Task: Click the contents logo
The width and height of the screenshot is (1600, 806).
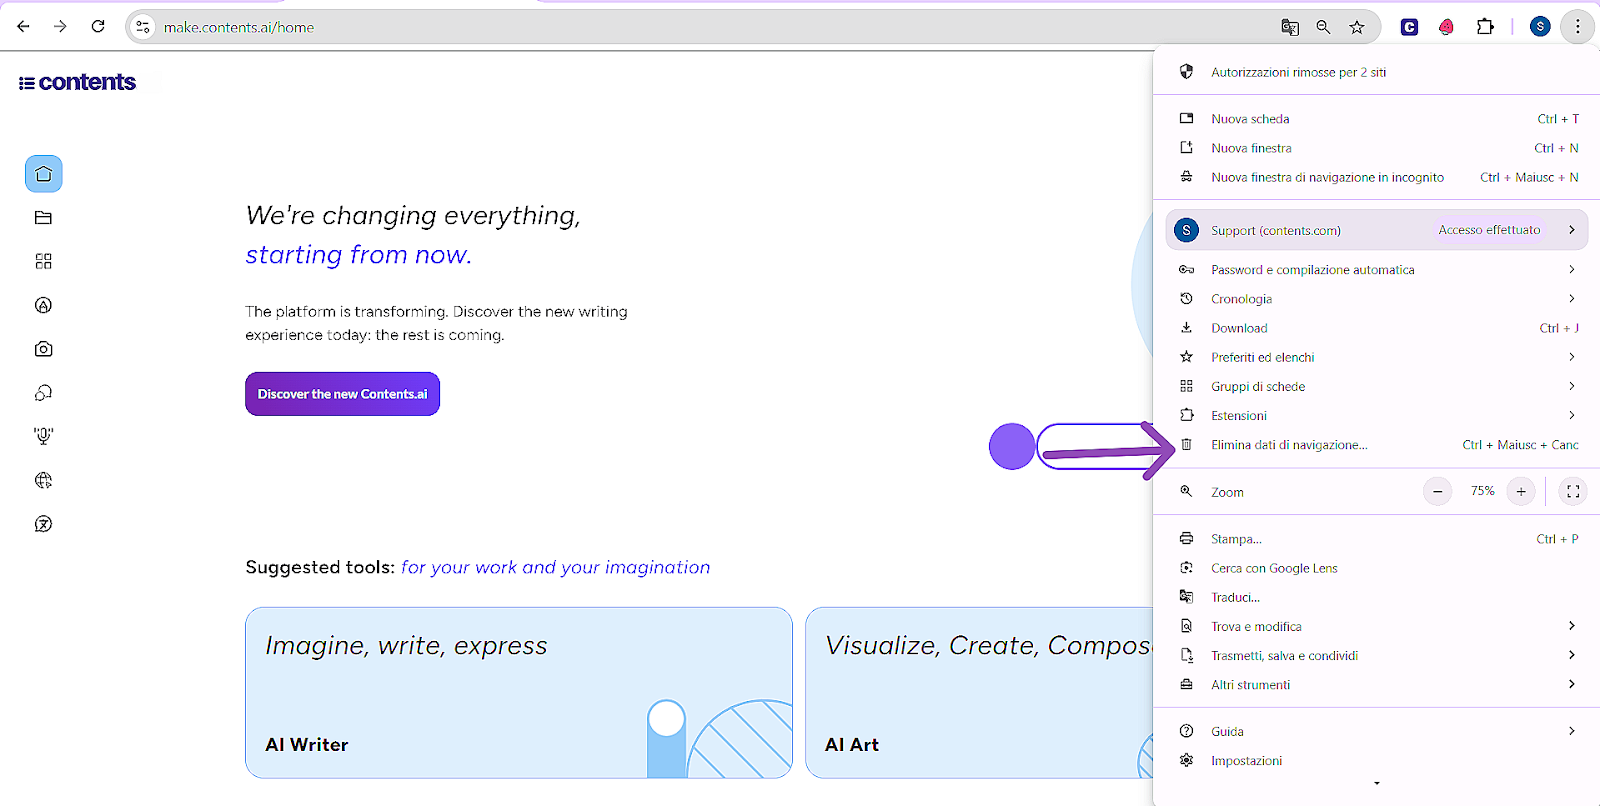Action: point(77,82)
